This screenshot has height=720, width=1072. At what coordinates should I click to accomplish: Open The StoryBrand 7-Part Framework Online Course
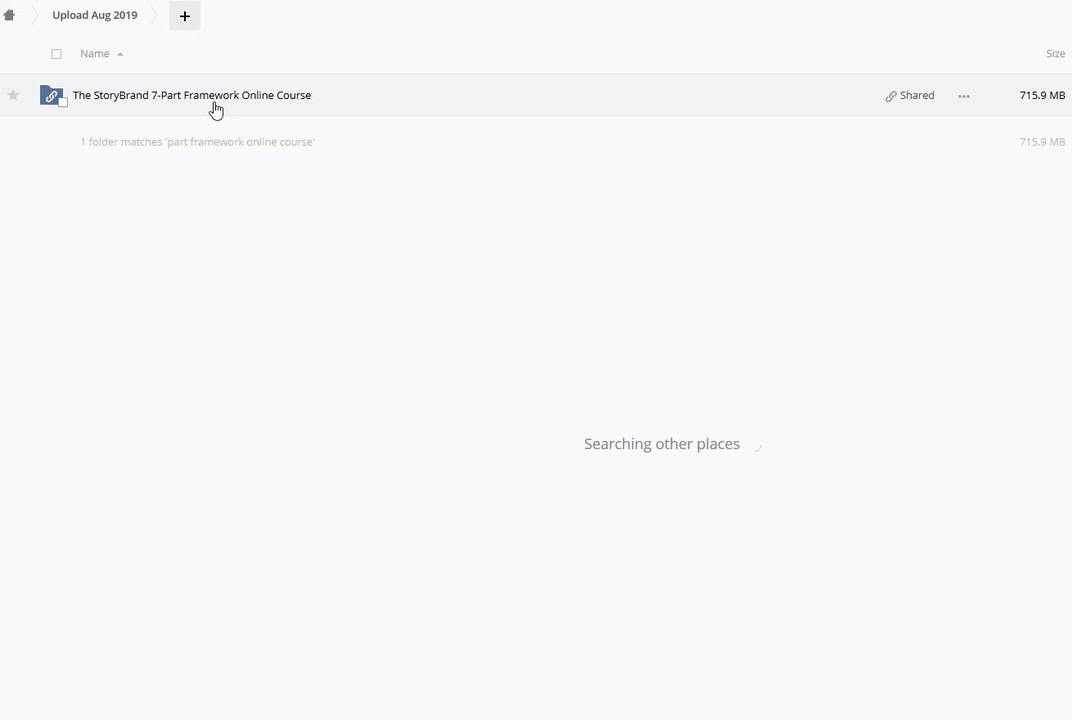(192, 95)
